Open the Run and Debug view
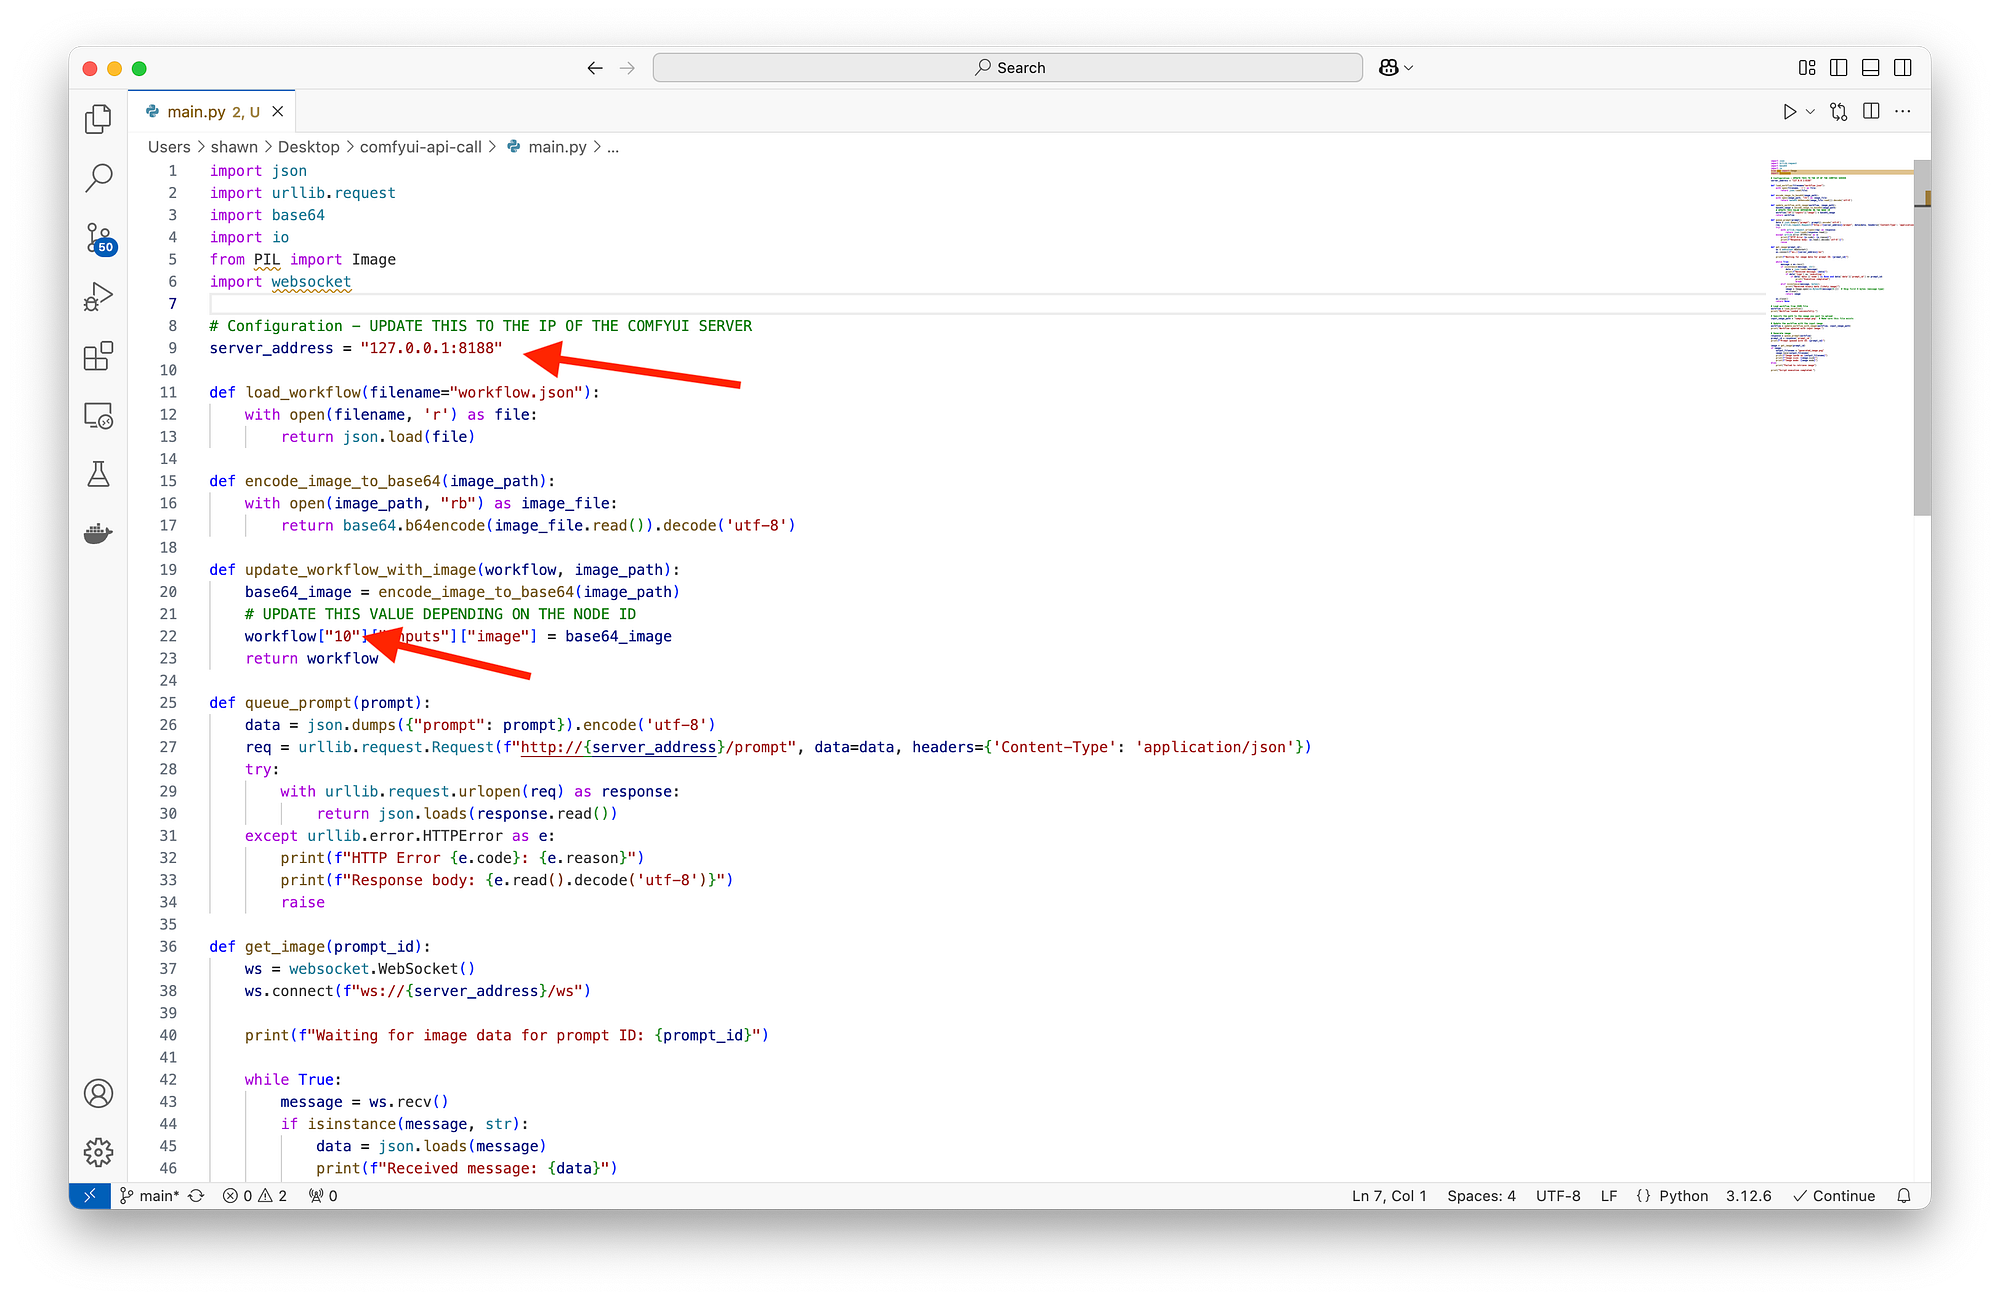Image resolution: width=2000 pixels, height=1300 pixels. [x=98, y=296]
